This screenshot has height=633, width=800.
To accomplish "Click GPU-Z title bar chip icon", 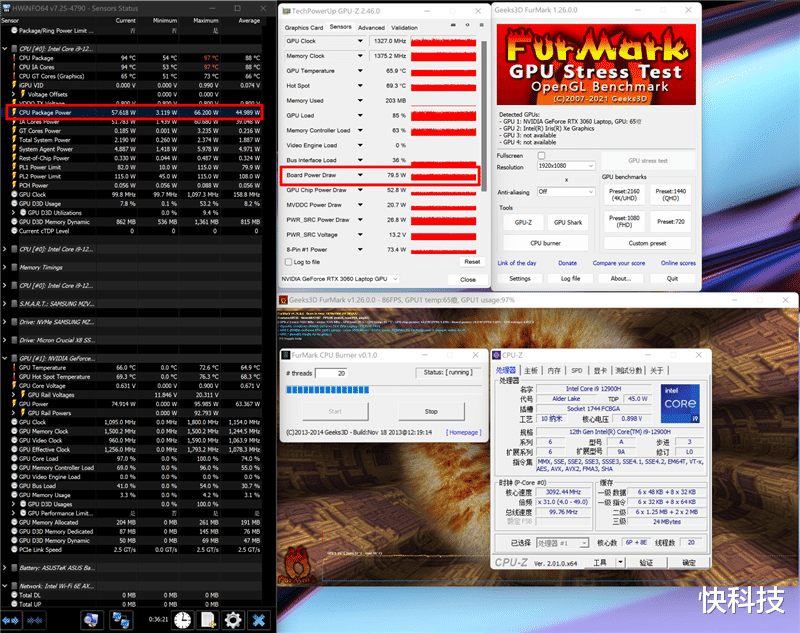I will coord(286,11).
